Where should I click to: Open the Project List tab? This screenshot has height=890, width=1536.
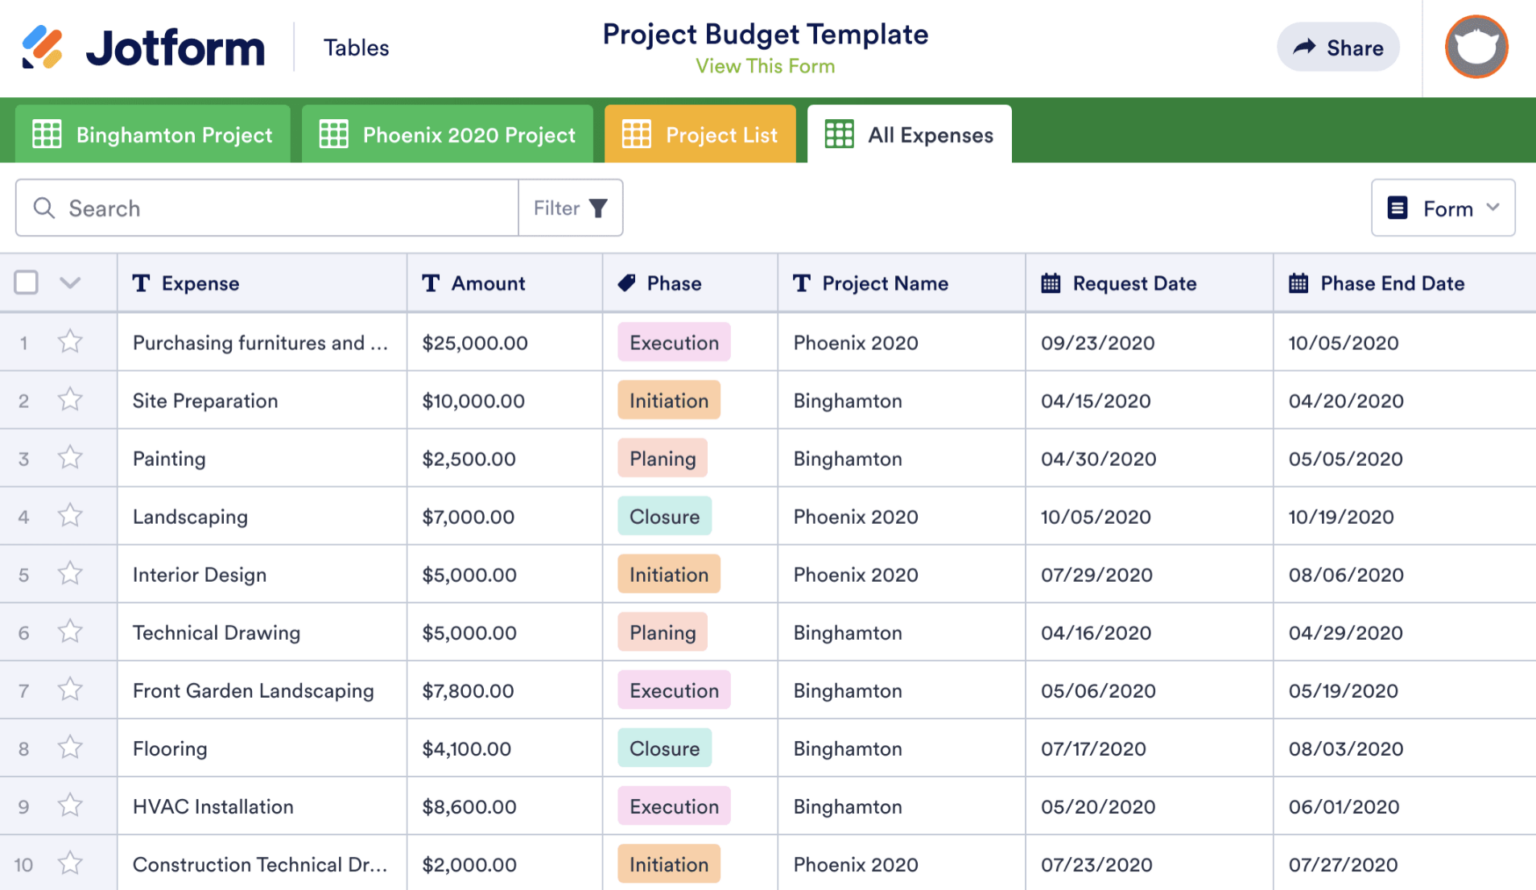click(700, 134)
